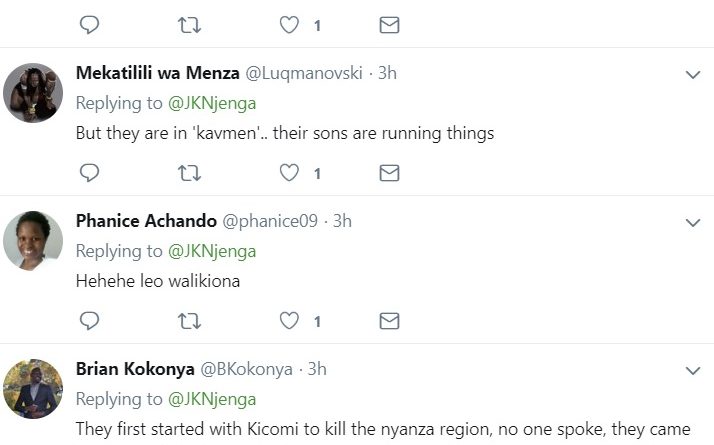Retweet 'Hehehe leo walikiona' tweet
This screenshot has height=445, width=714.
[x=189, y=321]
